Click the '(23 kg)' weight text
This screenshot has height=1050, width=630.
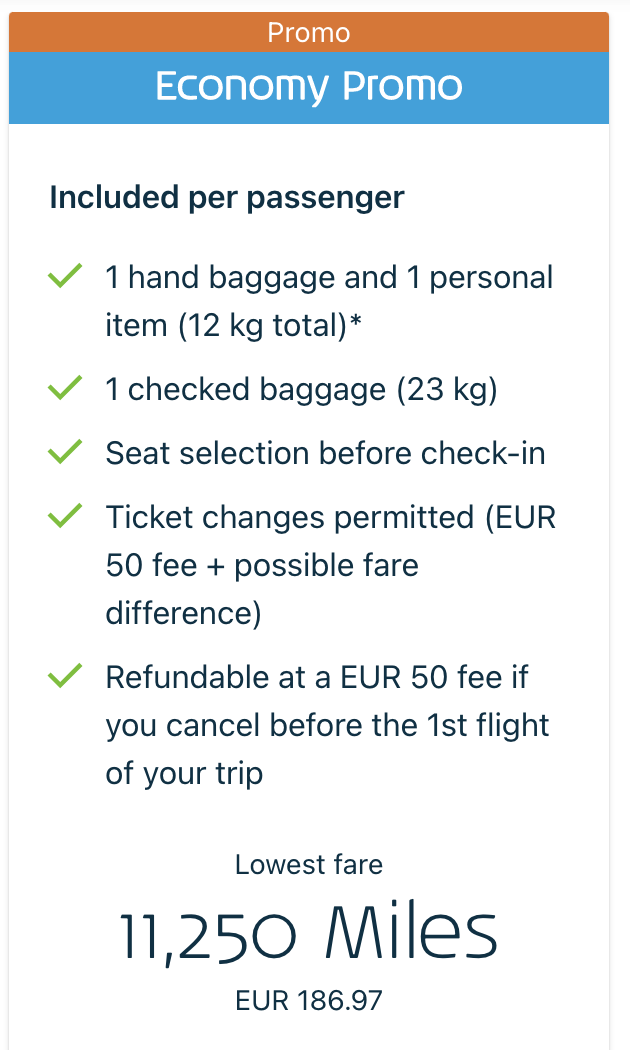pos(447,389)
